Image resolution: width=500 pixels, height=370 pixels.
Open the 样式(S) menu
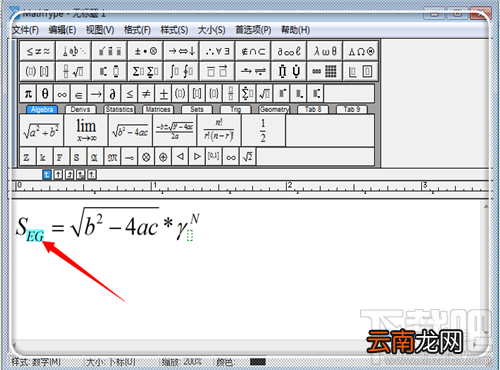[174, 30]
